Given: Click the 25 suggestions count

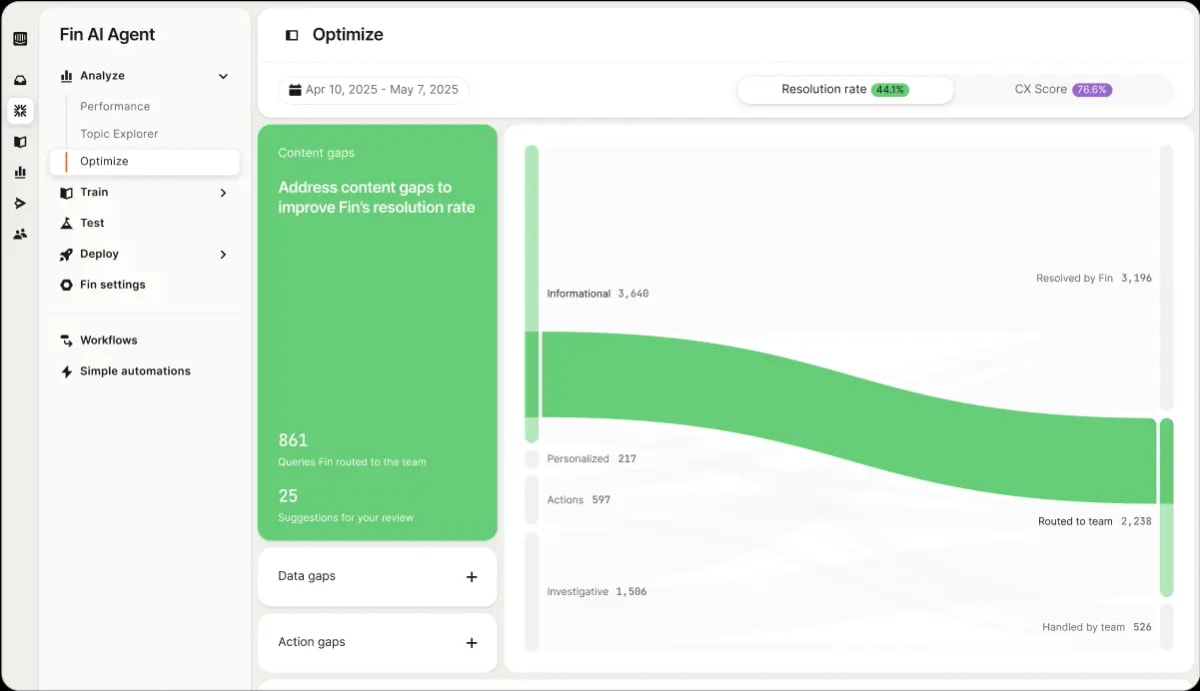Looking at the screenshot, I should click(x=288, y=496).
